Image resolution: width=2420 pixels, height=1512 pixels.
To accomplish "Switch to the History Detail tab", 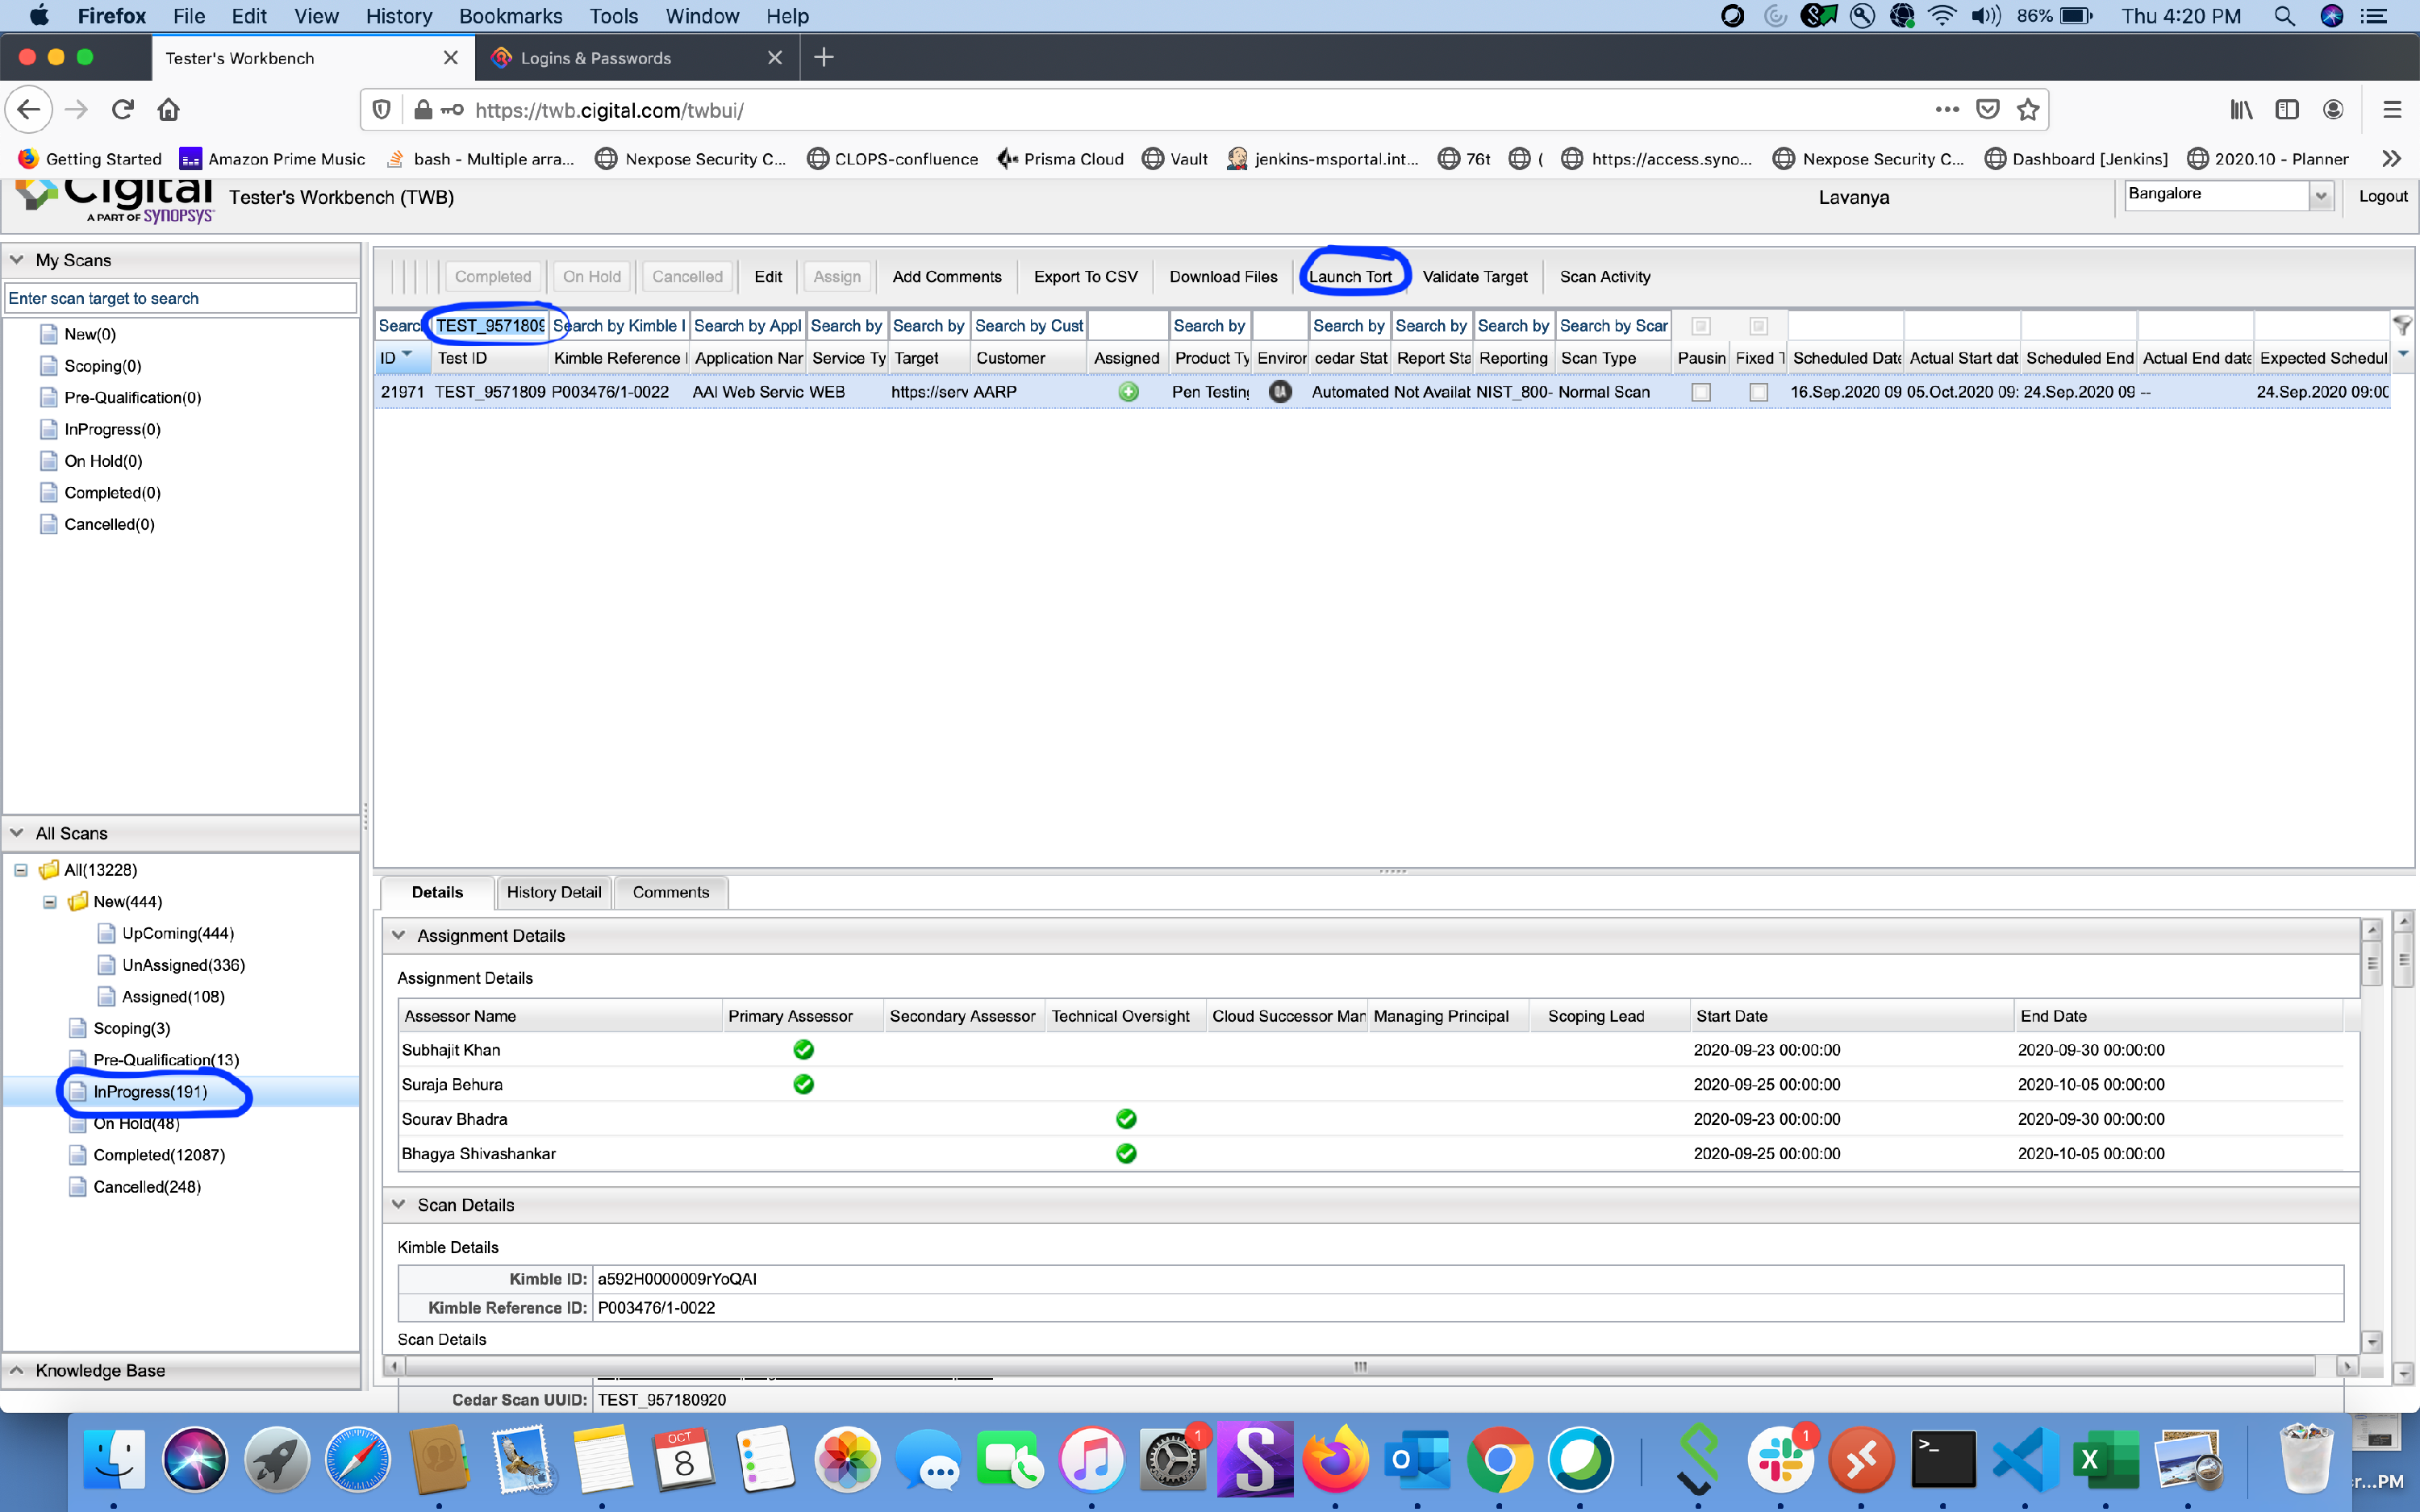I will pos(554,892).
